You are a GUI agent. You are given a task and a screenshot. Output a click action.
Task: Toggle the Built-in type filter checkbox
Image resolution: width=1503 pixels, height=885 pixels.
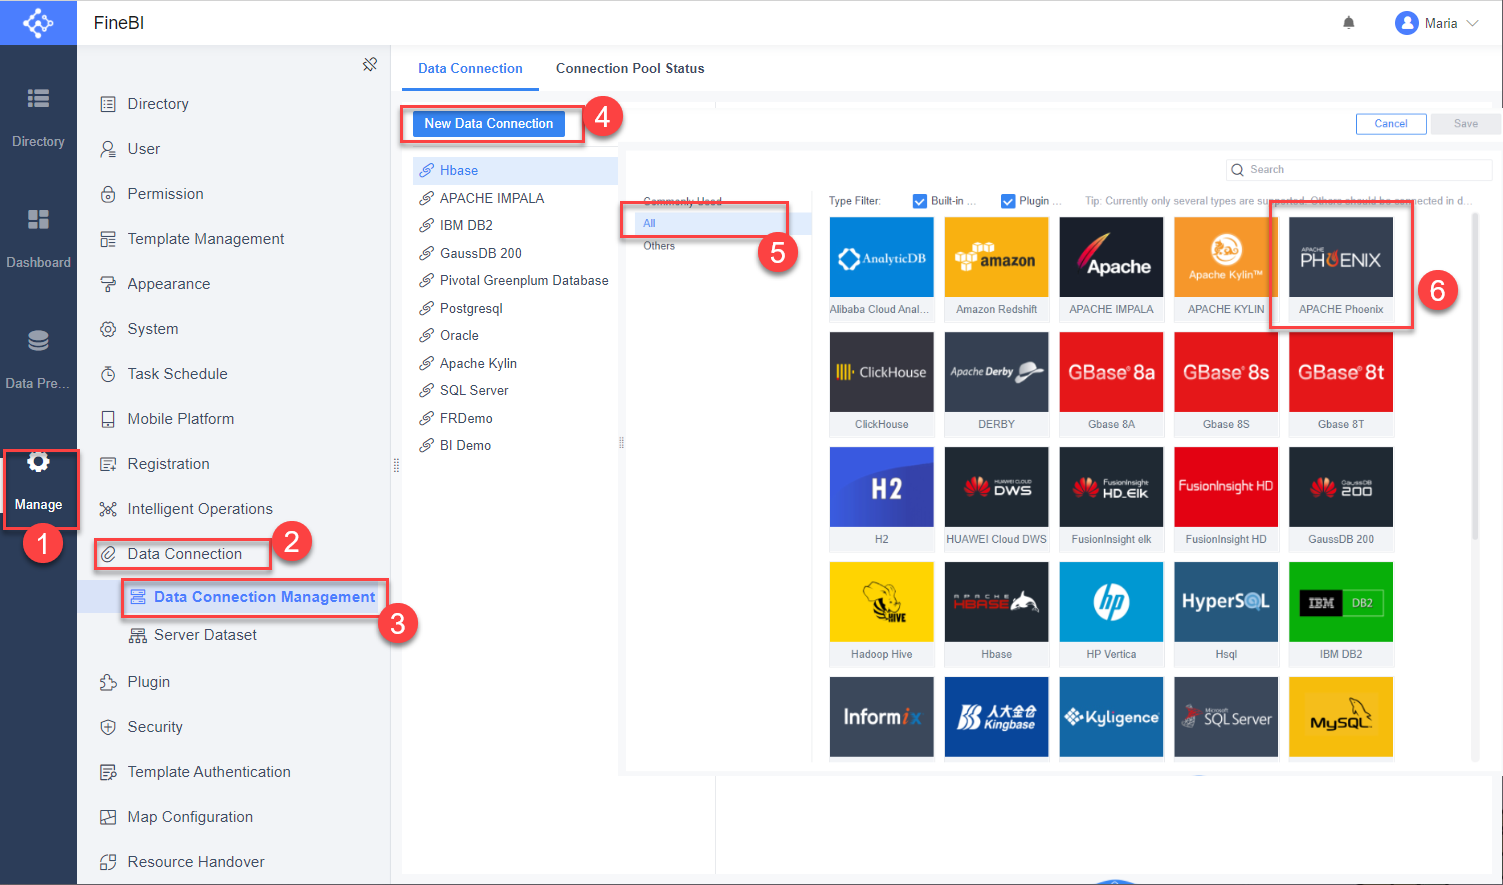coord(920,201)
